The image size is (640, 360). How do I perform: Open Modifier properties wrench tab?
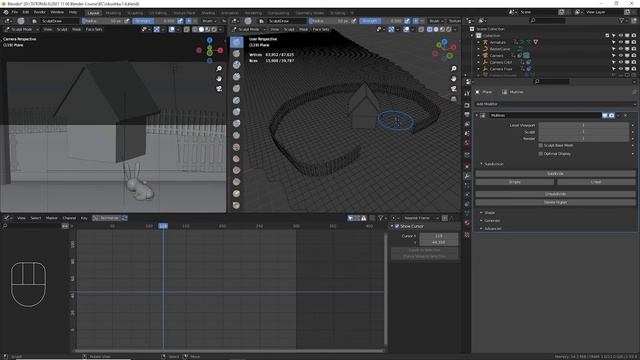467,176
